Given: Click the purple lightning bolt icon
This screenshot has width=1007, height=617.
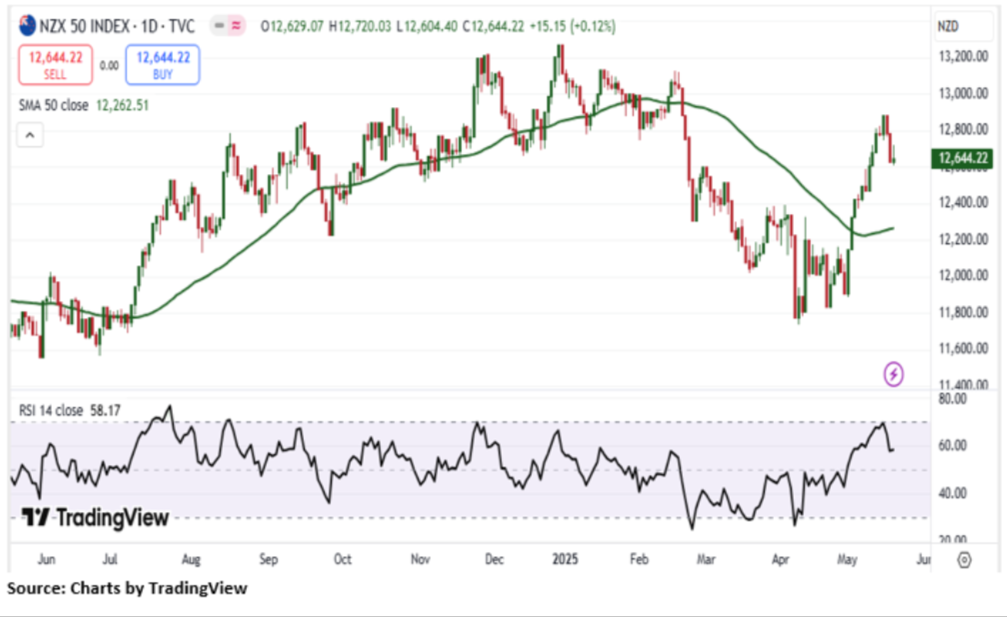Looking at the screenshot, I should point(893,374).
